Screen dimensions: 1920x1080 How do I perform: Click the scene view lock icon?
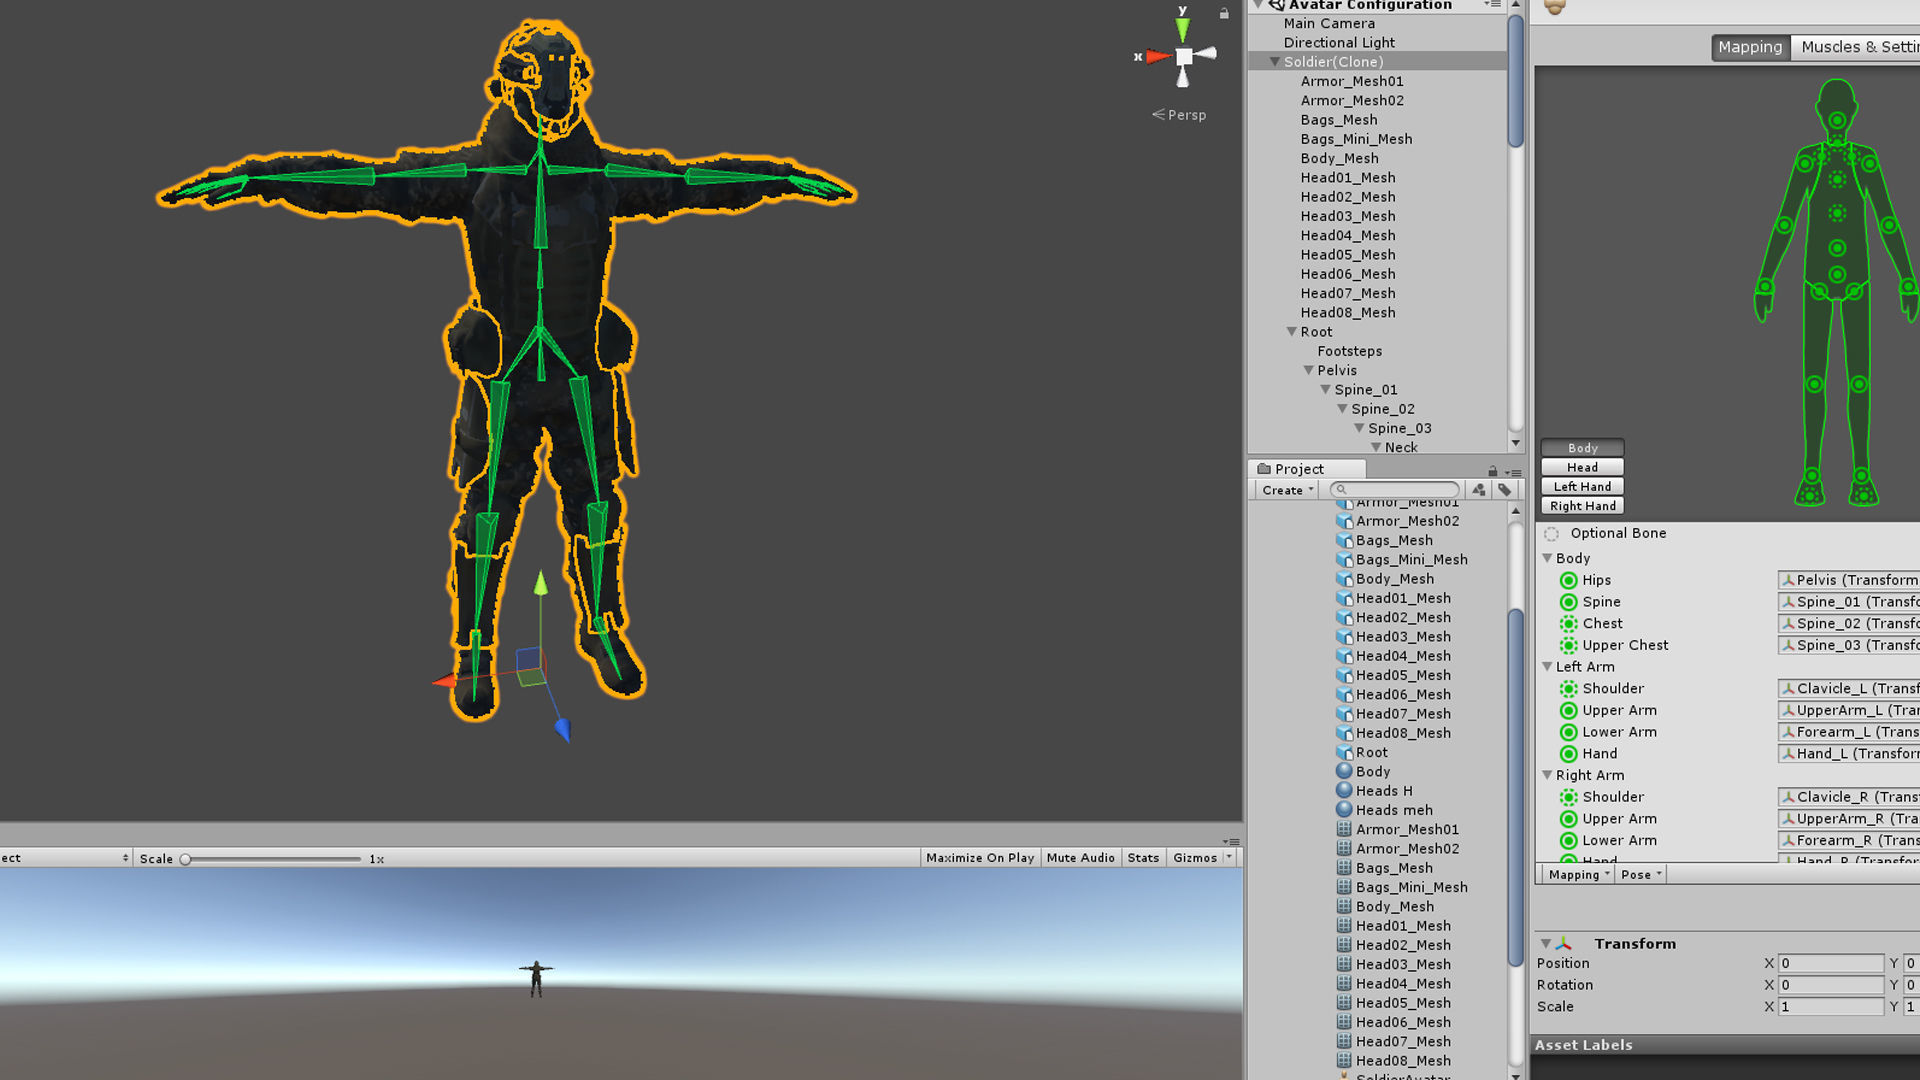coord(1223,13)
